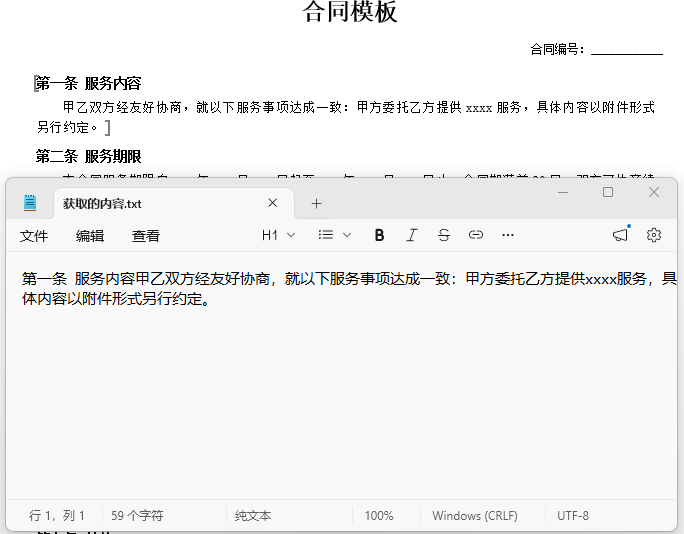Open the 查看 menu

coord(146,236)
